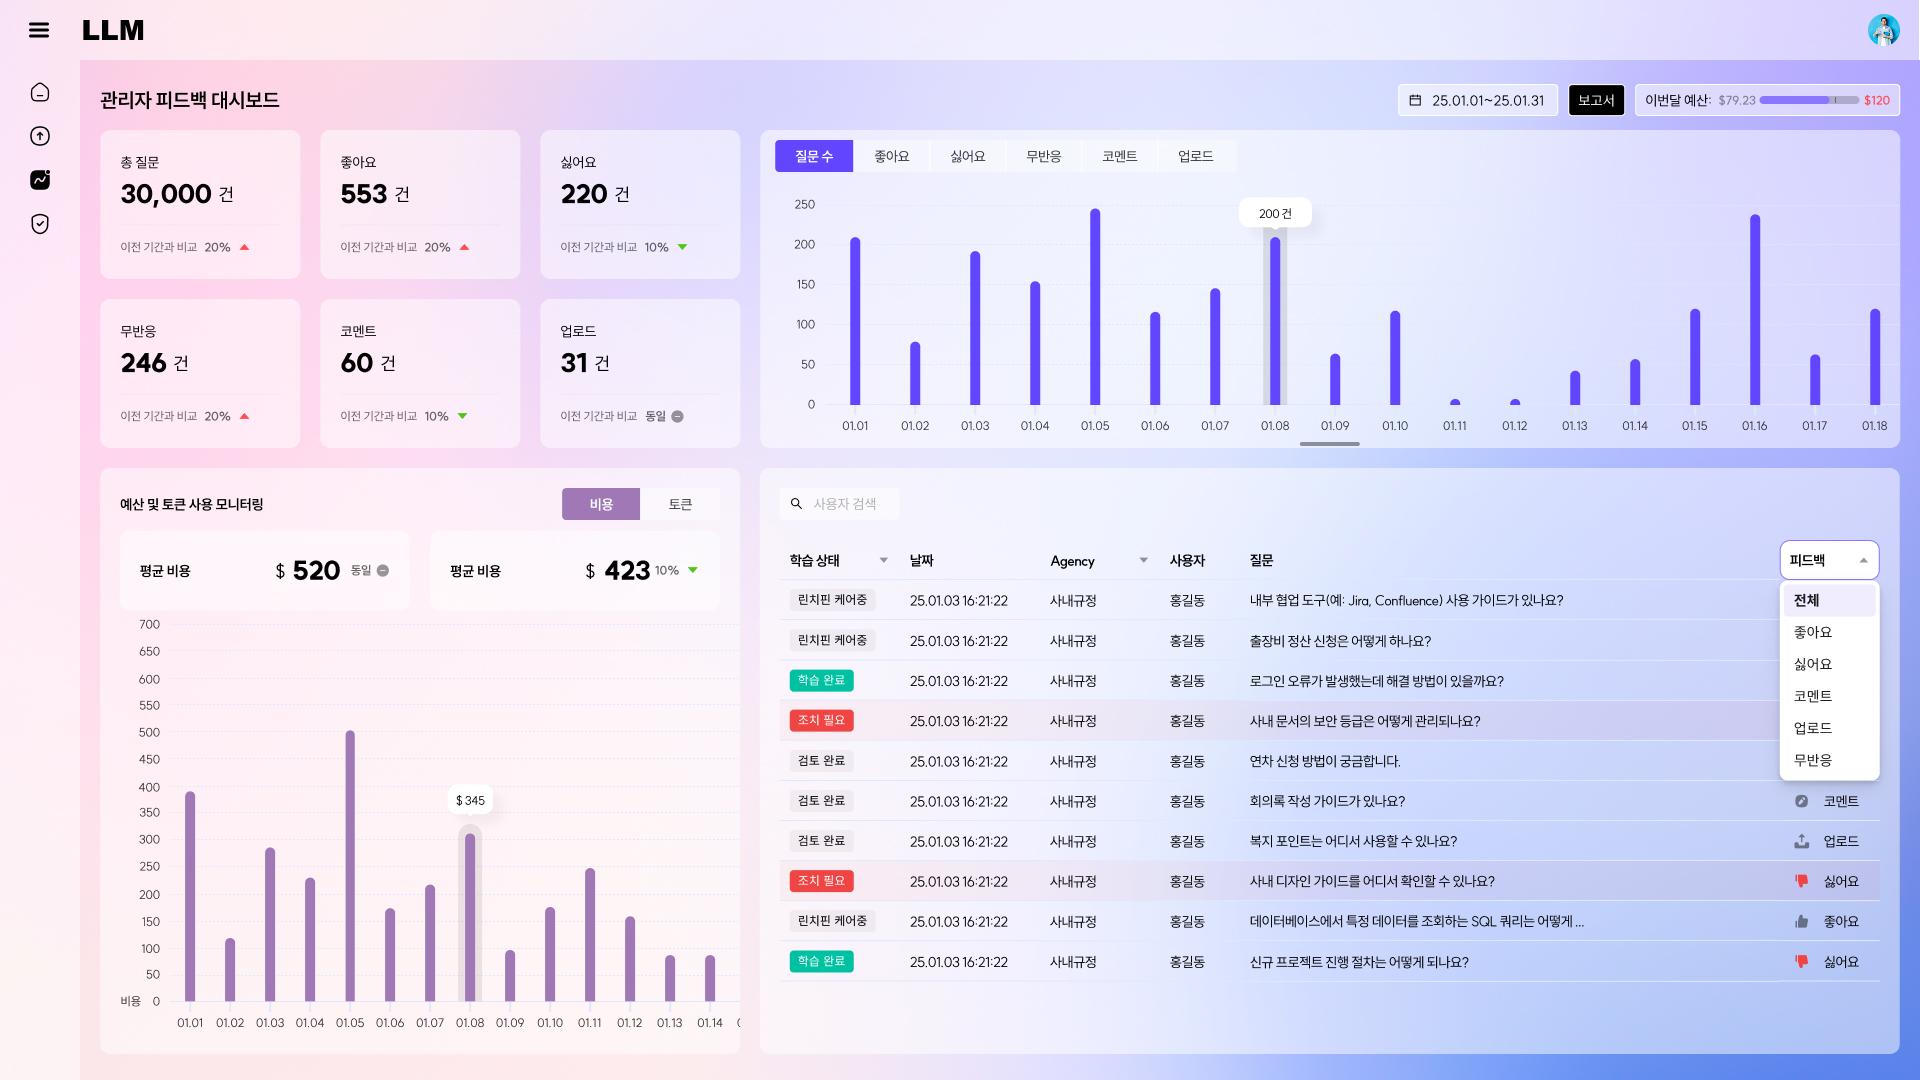
Task: Select the 비용 toggle button
Action: coord(601,504)
